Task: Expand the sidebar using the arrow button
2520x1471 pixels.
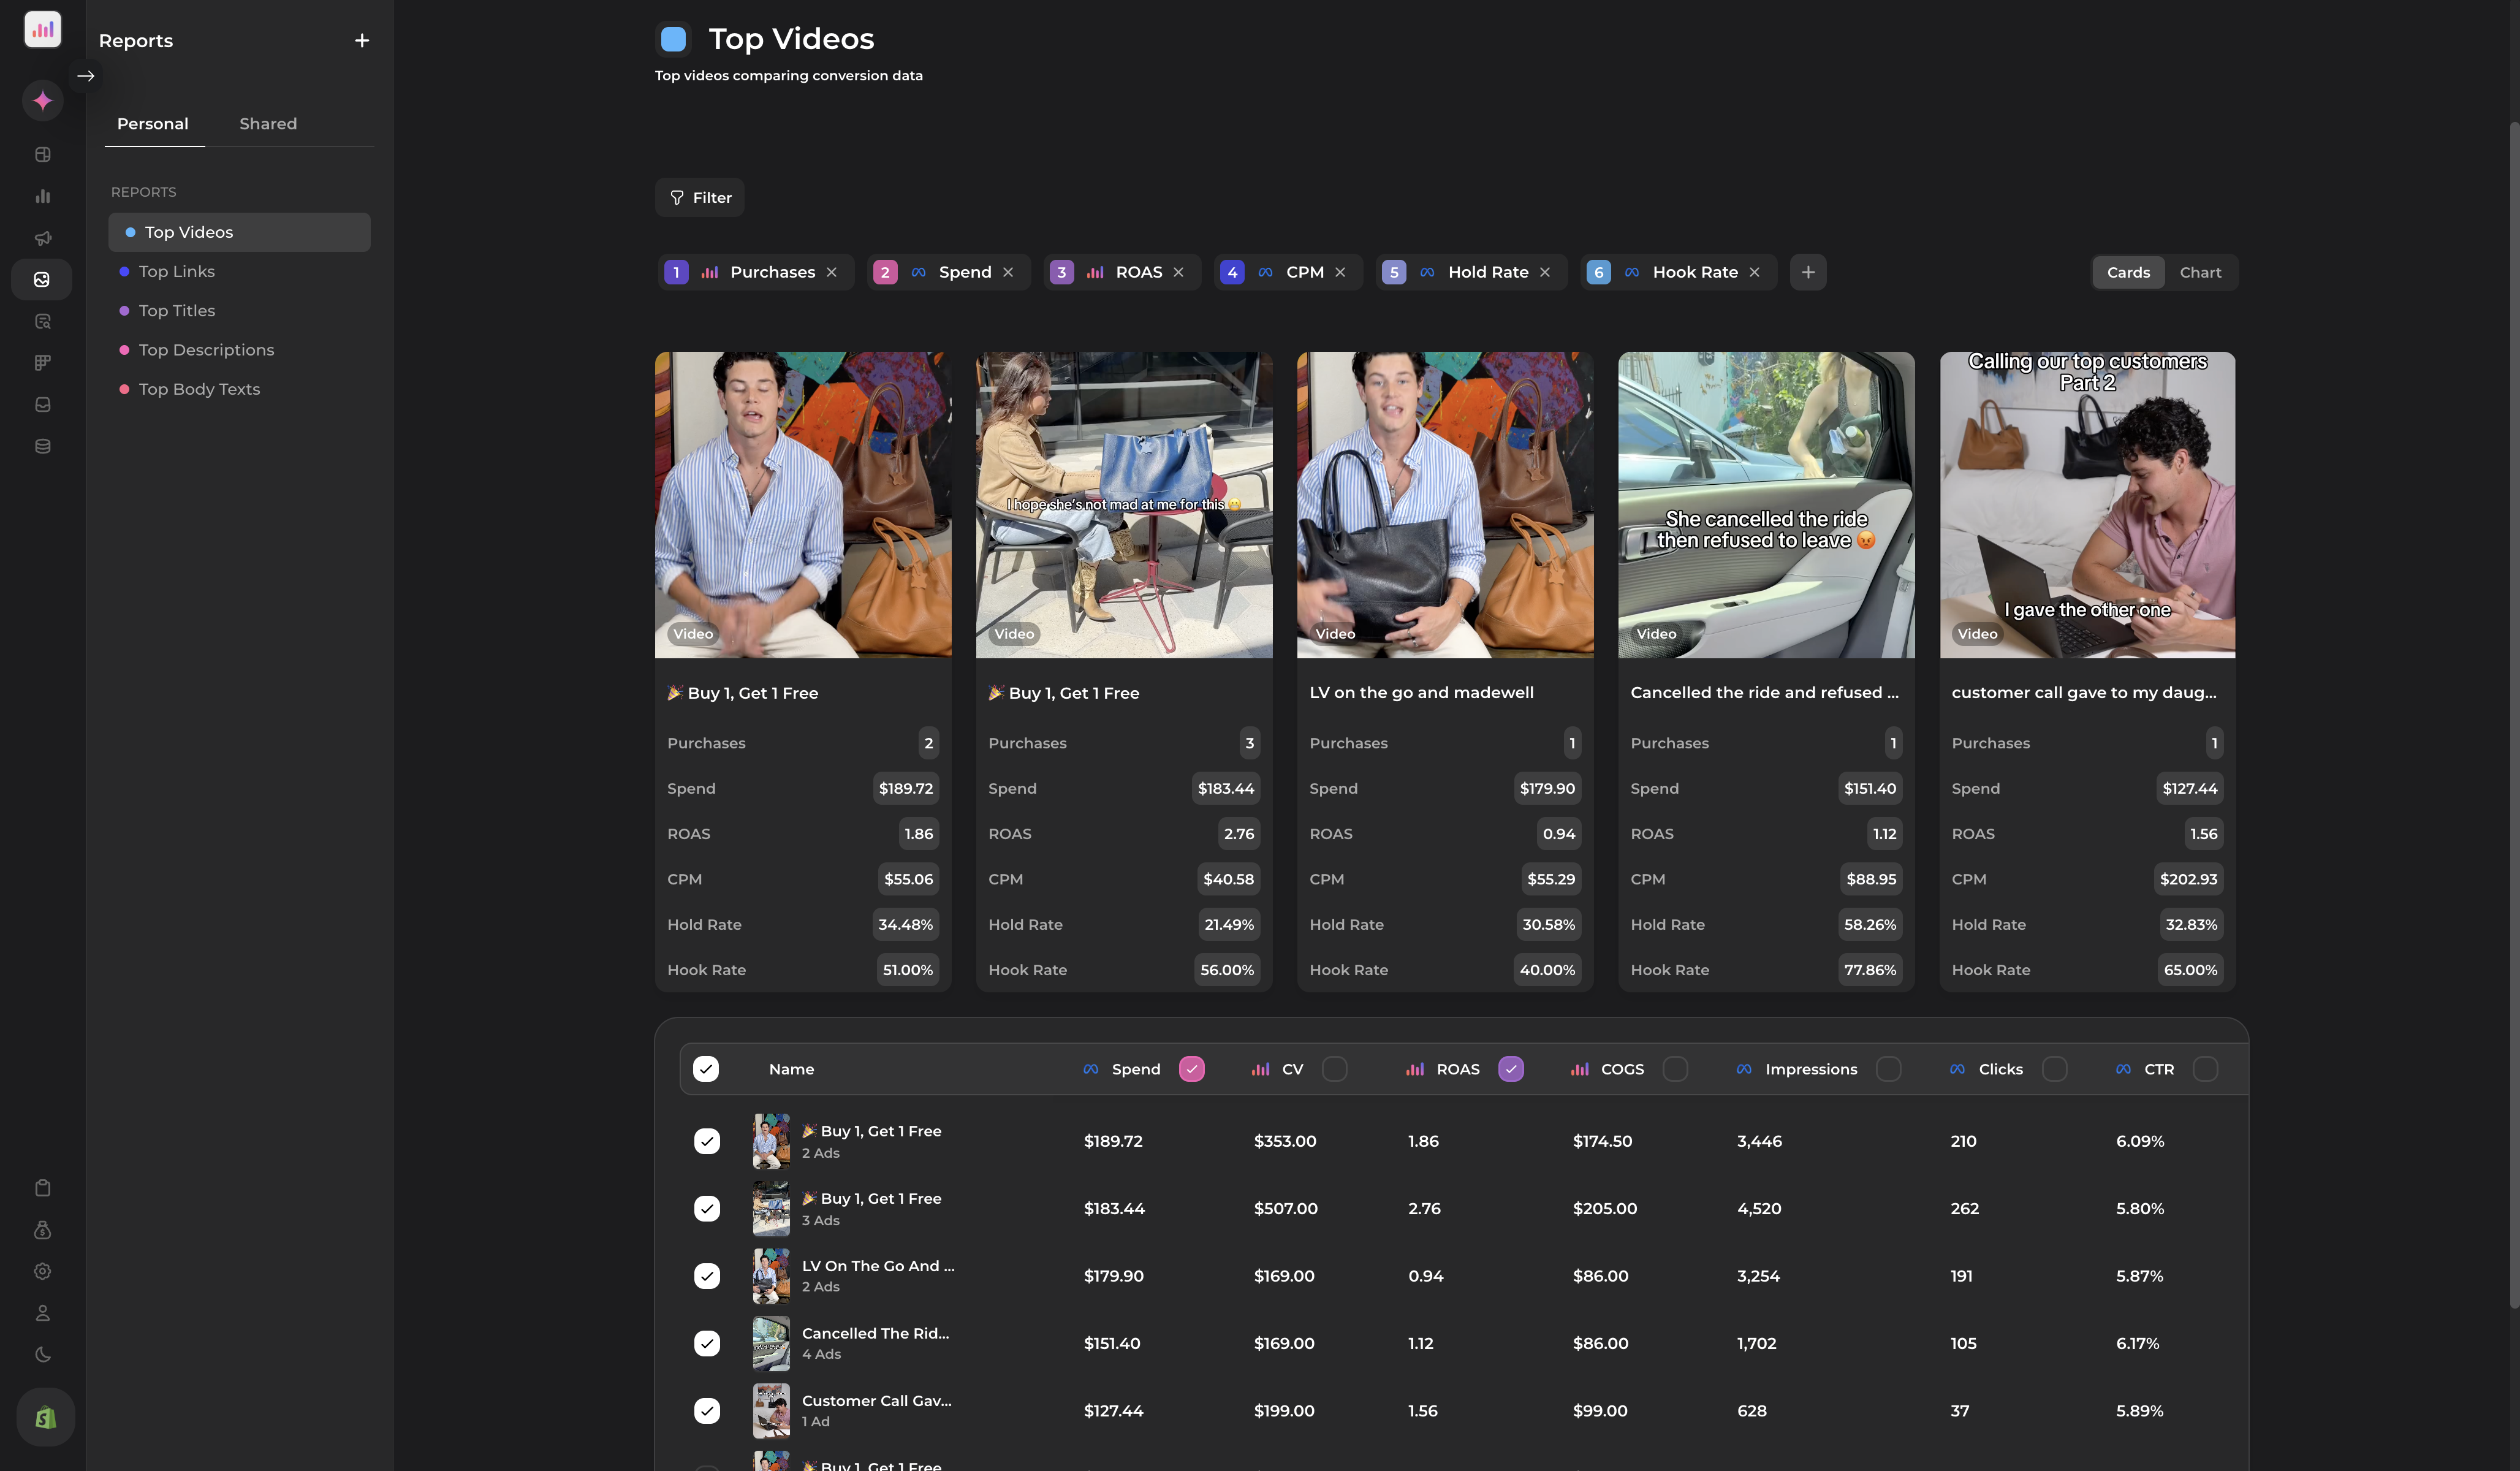Action: click(x=86, y=75)
